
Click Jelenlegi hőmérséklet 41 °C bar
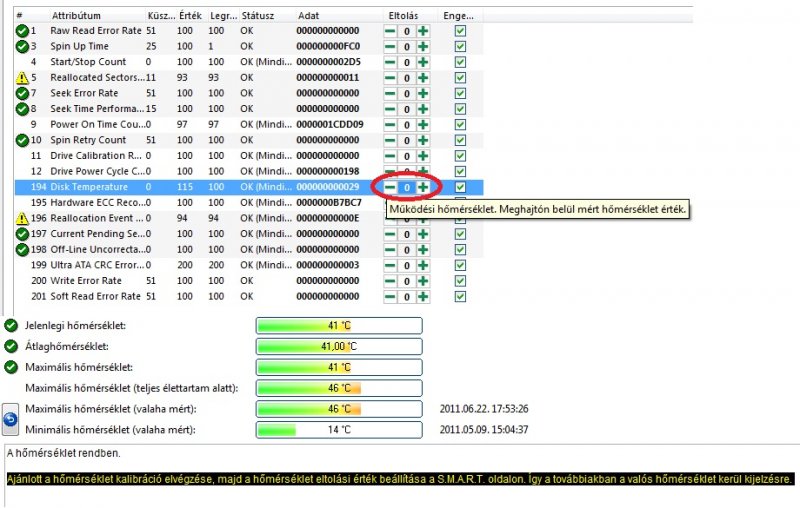click(x=339, y=326)
